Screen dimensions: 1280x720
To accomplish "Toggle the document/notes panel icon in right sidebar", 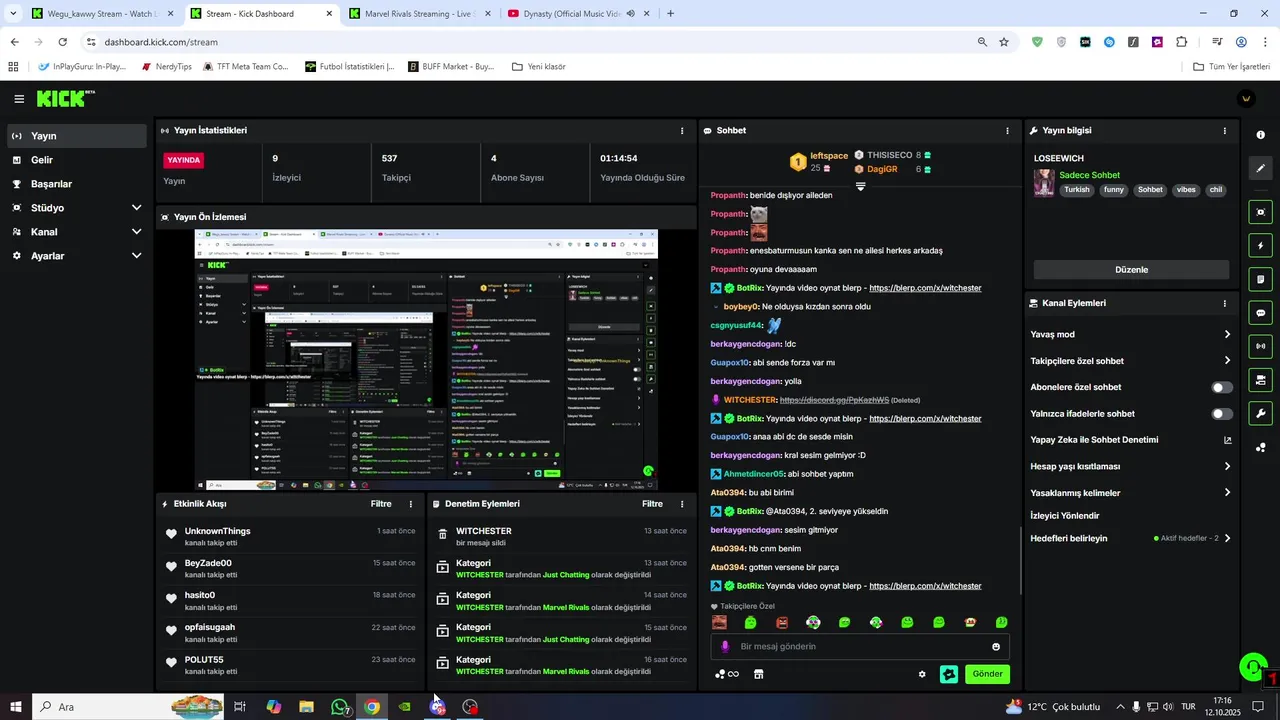I will pos(1260,279).
